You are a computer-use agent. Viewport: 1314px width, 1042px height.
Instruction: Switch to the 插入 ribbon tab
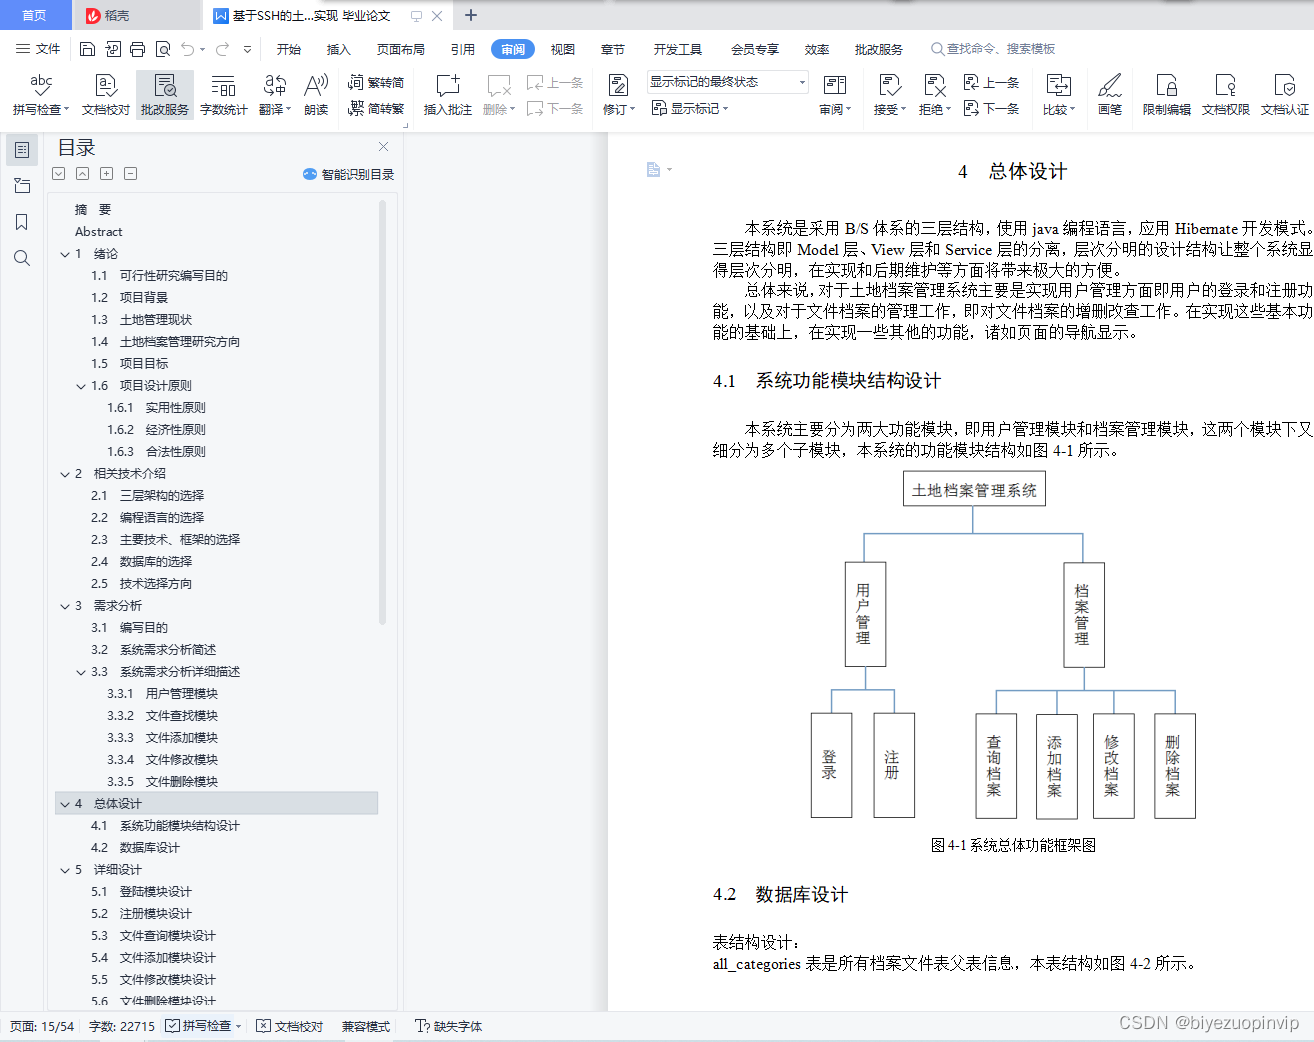click(339, 49)
